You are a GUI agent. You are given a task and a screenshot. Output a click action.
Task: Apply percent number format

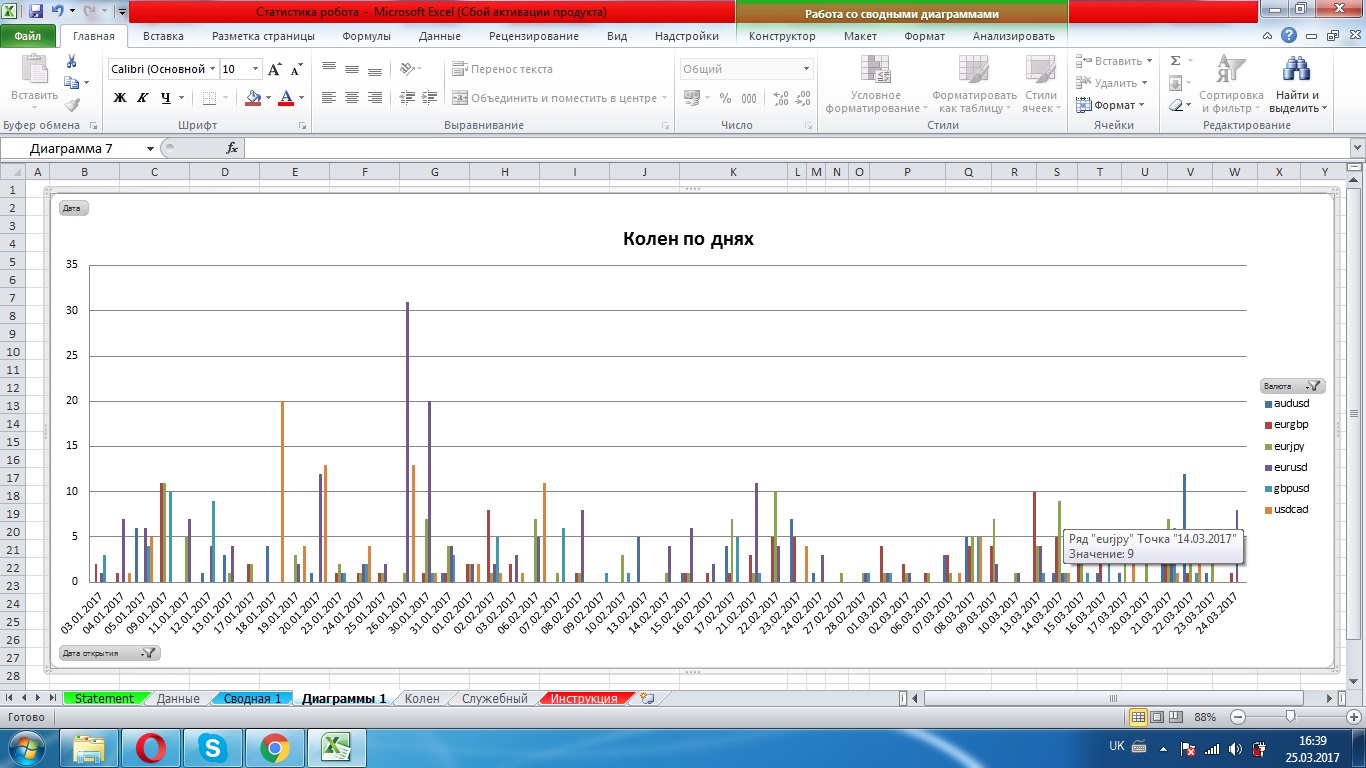click(x=724, y=98)
